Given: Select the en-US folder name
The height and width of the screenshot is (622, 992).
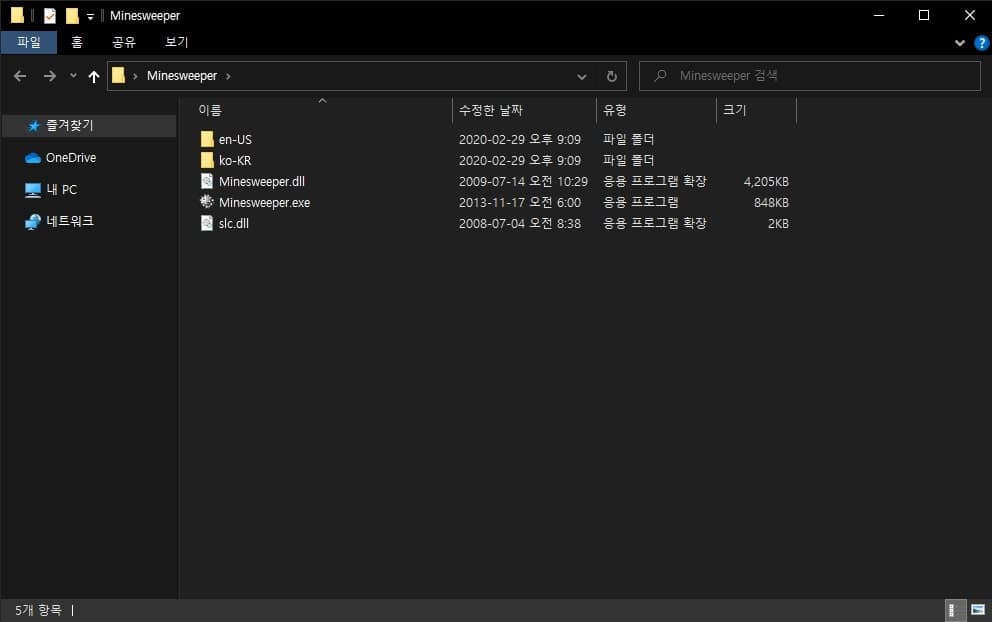Looking at the screenshot, I should click(235, 139).
